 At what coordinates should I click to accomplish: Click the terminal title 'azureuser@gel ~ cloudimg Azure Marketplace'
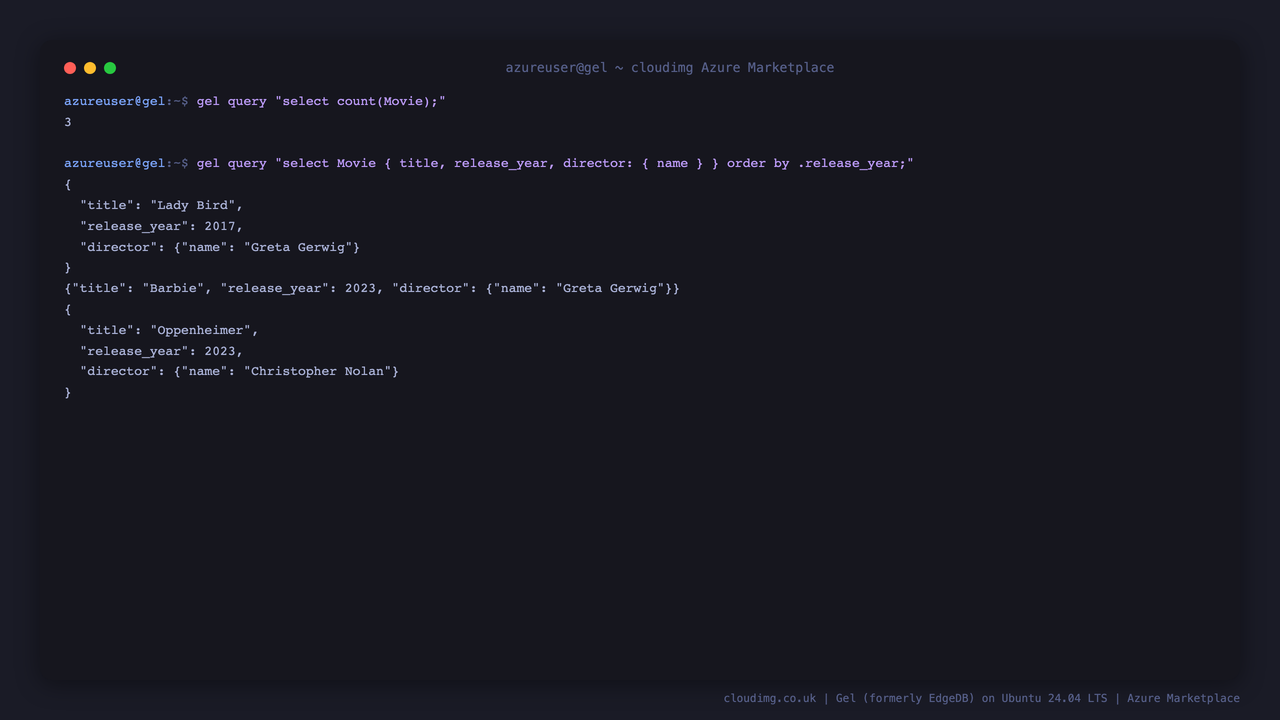tap(669, 68)
